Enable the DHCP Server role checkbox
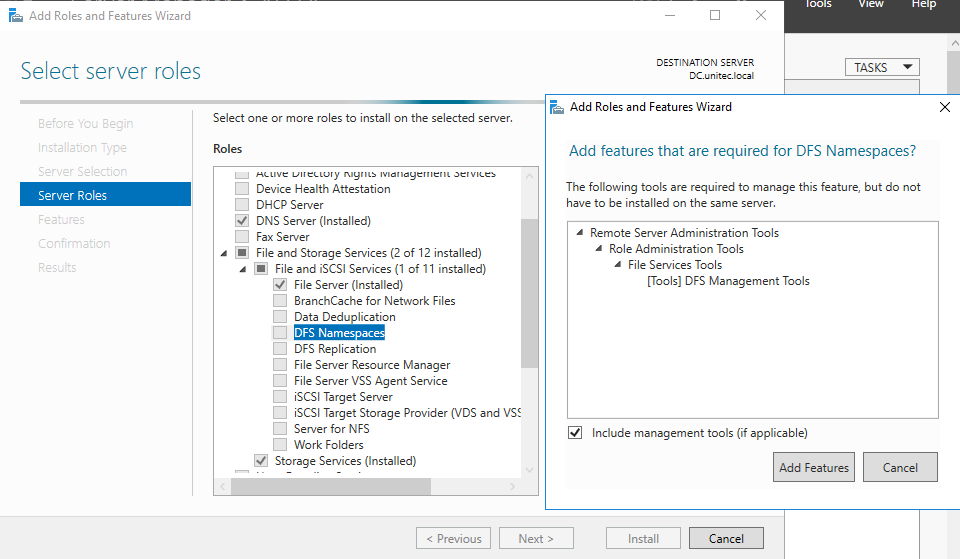The image size is (960, 559). [x=242, y=205]
